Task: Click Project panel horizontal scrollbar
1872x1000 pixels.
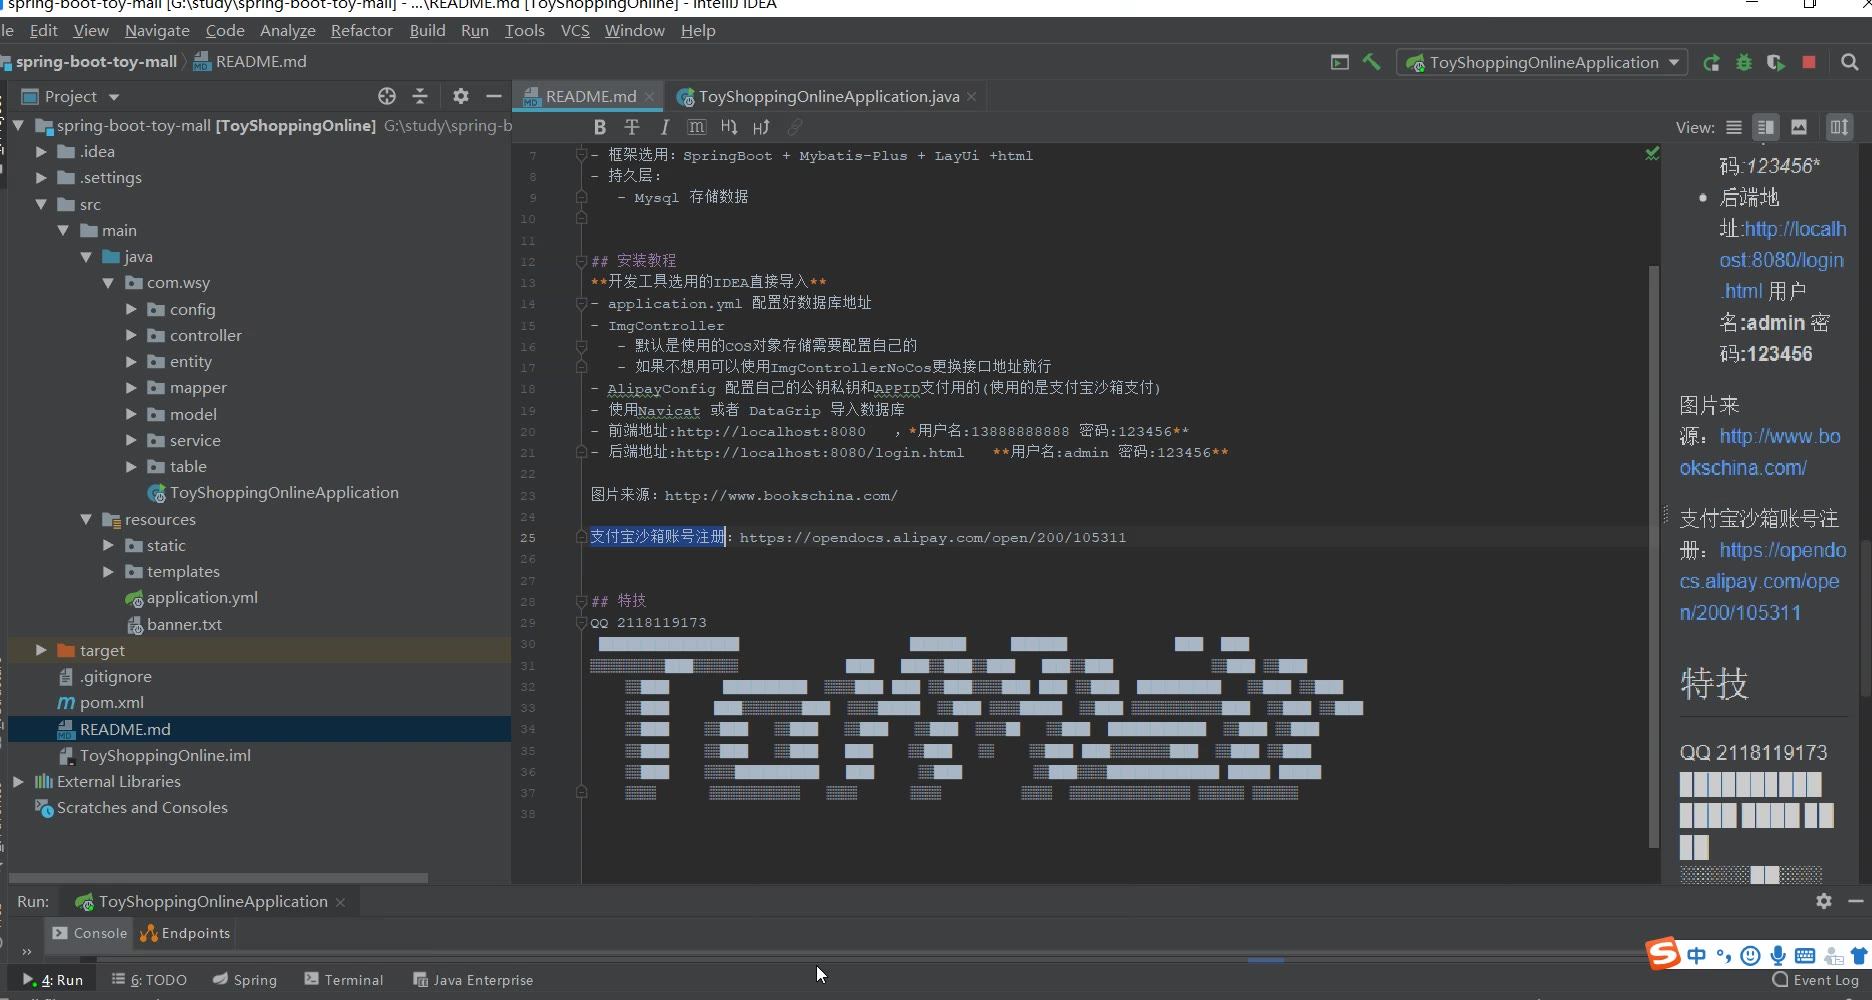Action: coord(218,878)
